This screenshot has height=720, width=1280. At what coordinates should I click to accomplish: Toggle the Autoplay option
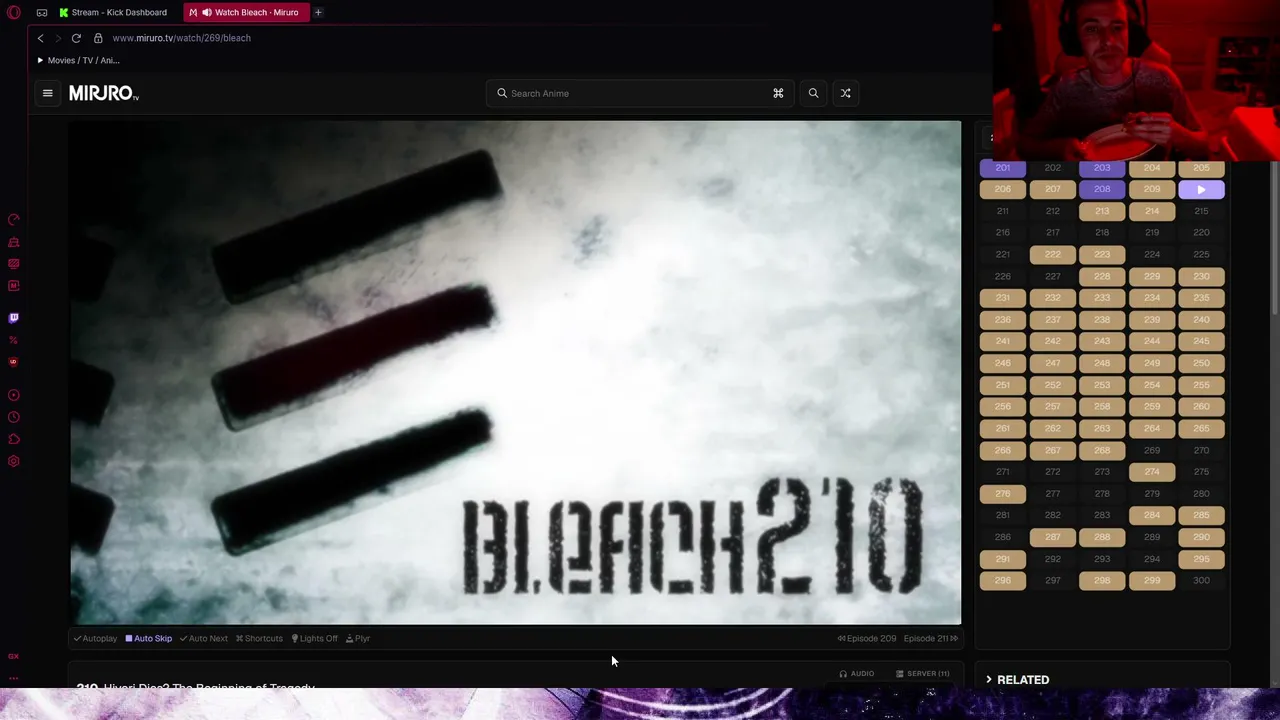click(95, 638)
